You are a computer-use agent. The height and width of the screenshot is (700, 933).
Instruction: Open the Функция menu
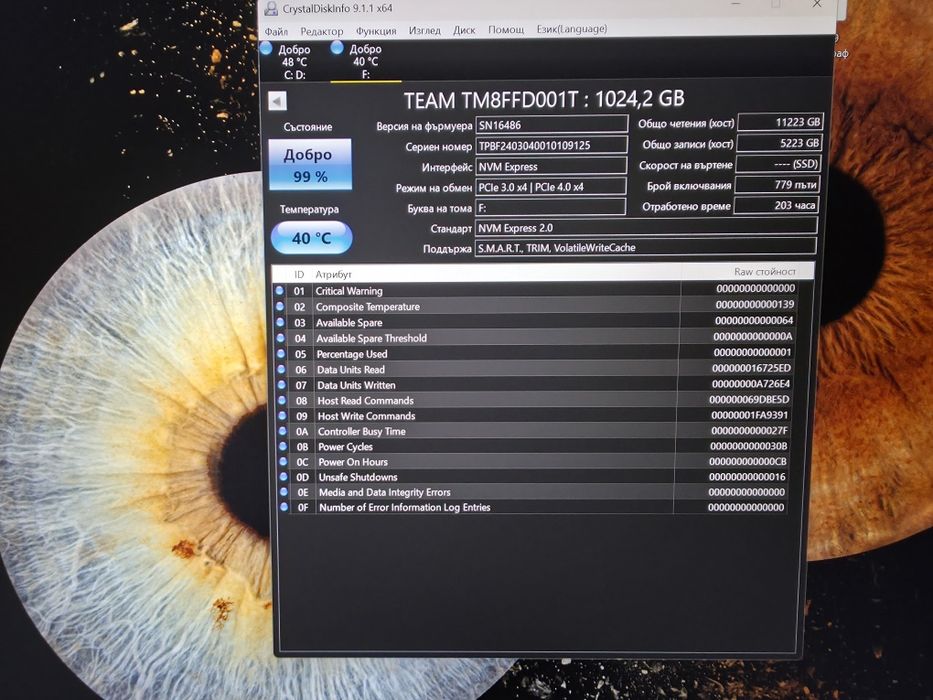point(375,30)
